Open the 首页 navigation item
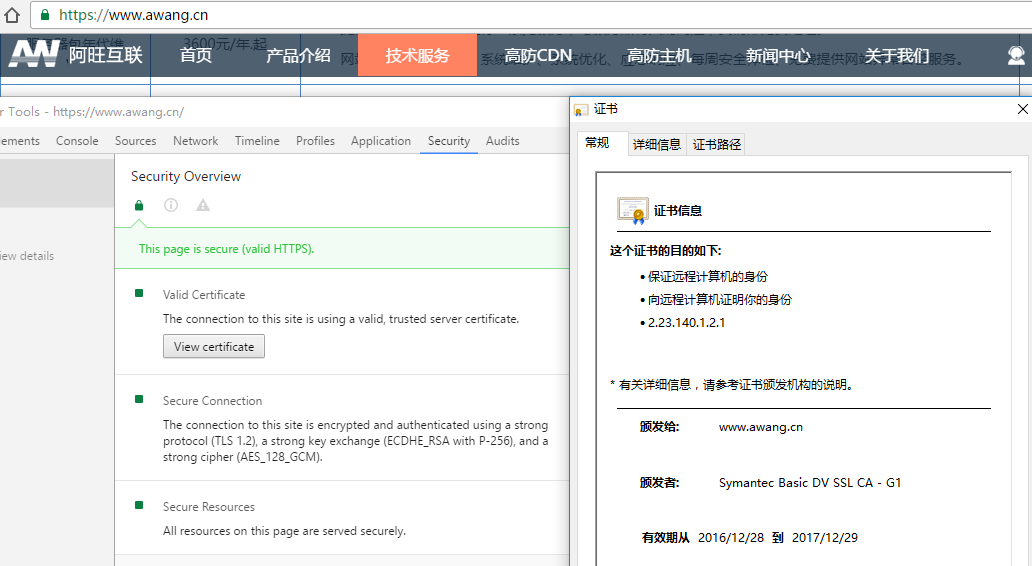 [196, 55]
